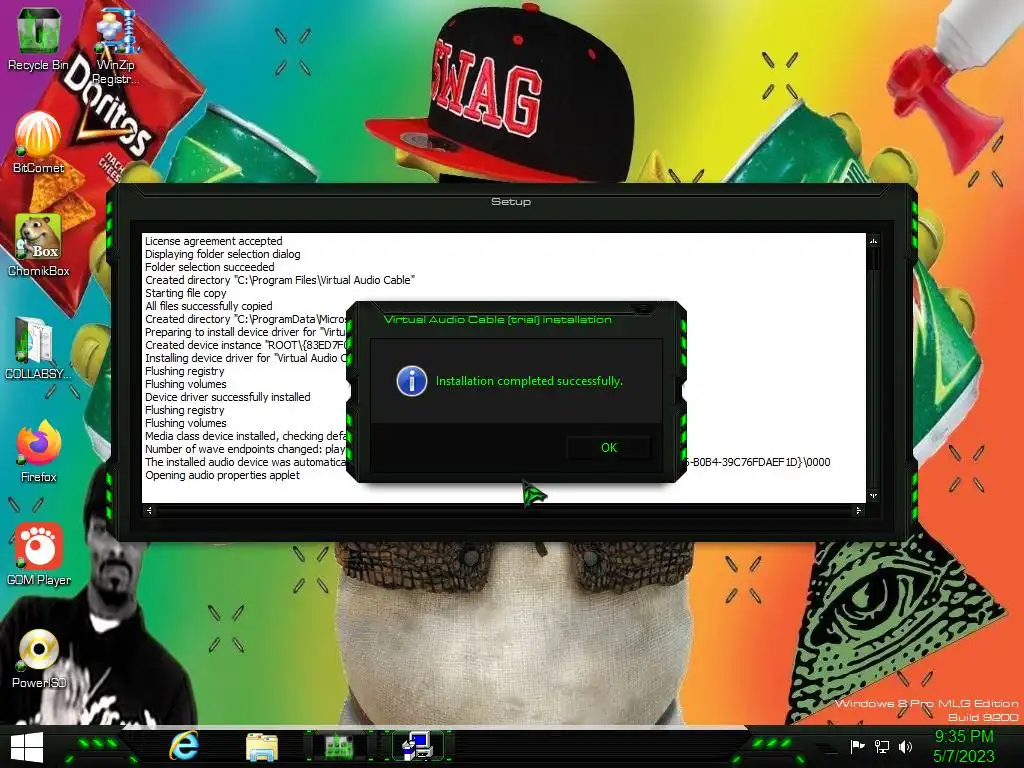Click the line "Created directory C:\Program Files\Virtual Audio Cable"
1024x768 pixels.
(280, 280)
